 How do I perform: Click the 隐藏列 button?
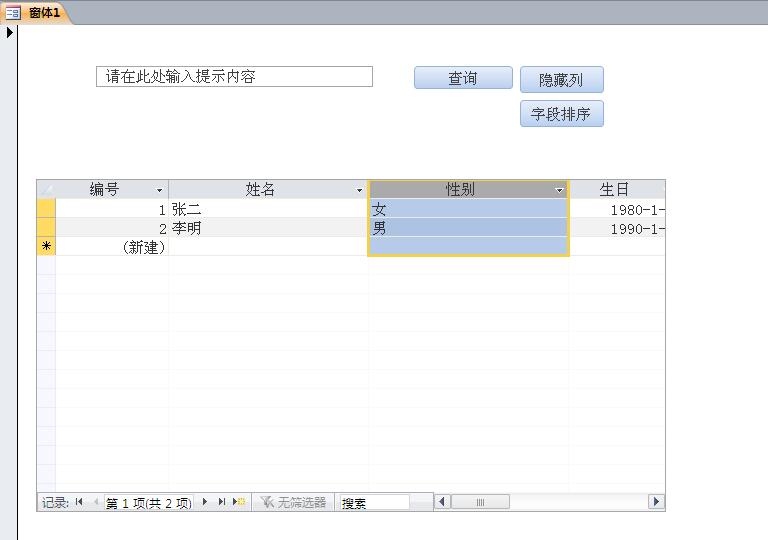[561, 79]
